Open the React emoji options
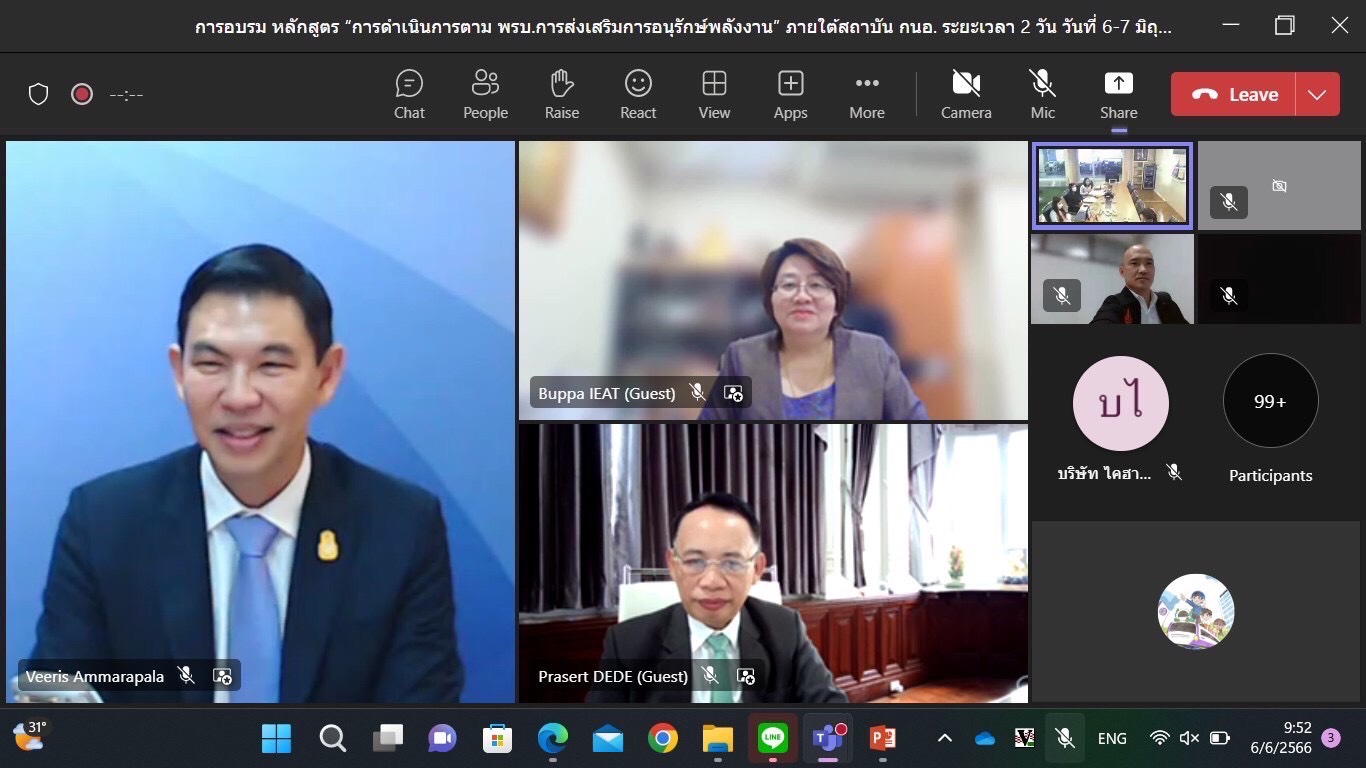1366x768 pixels. click(638, 94)
